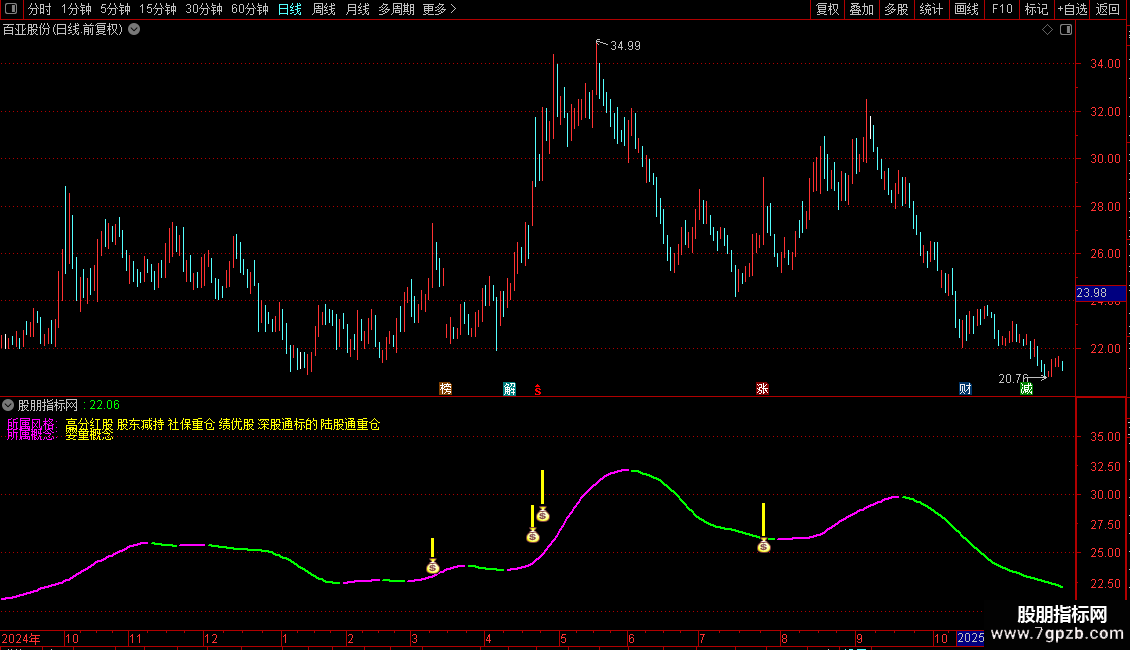This screenshot has width=1130, height=650.
Task: Click the 23.98 price label on axis
Action: pyautogui.click(x=1090, y=293)
